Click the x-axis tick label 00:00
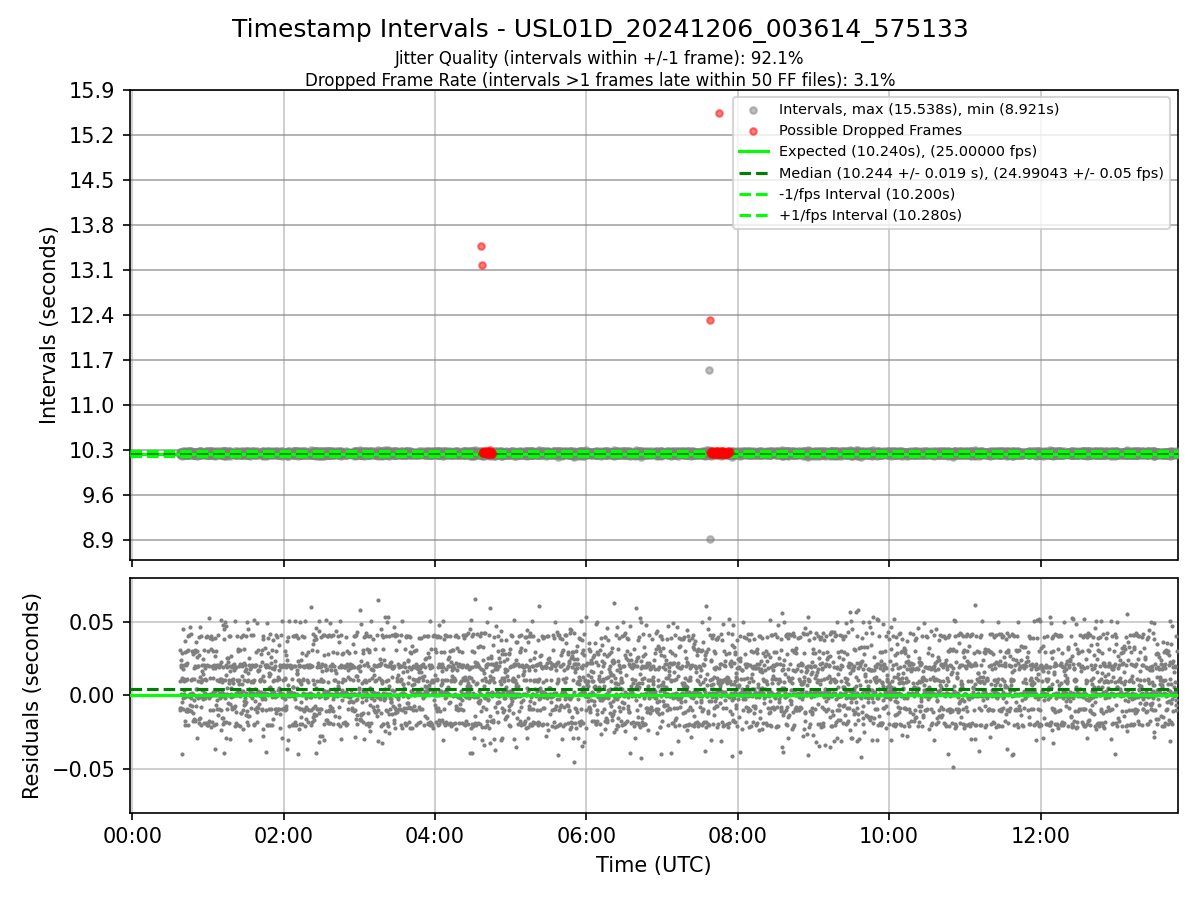The height and width of the screenshot is (900, 1200). [132, 836]
